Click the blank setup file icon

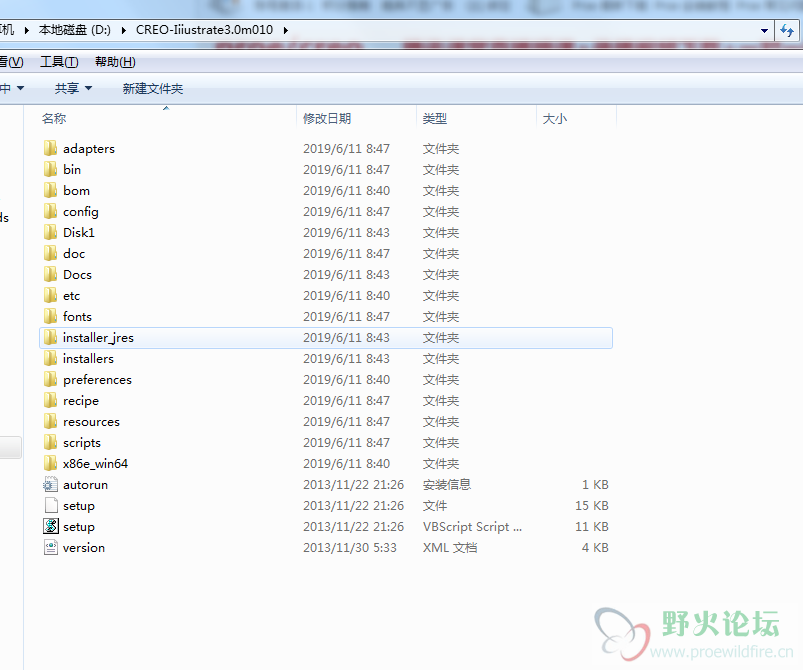tap(51, 506)
